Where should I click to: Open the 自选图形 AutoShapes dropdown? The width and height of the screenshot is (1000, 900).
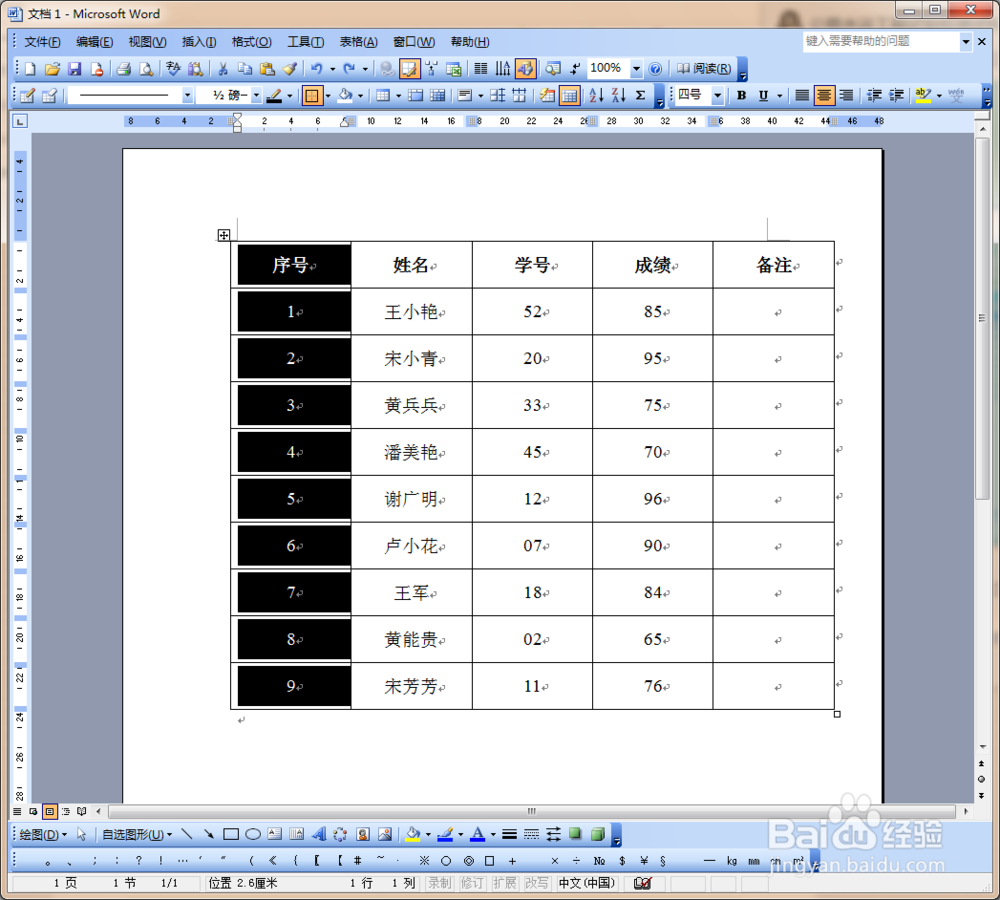point(136,834)
